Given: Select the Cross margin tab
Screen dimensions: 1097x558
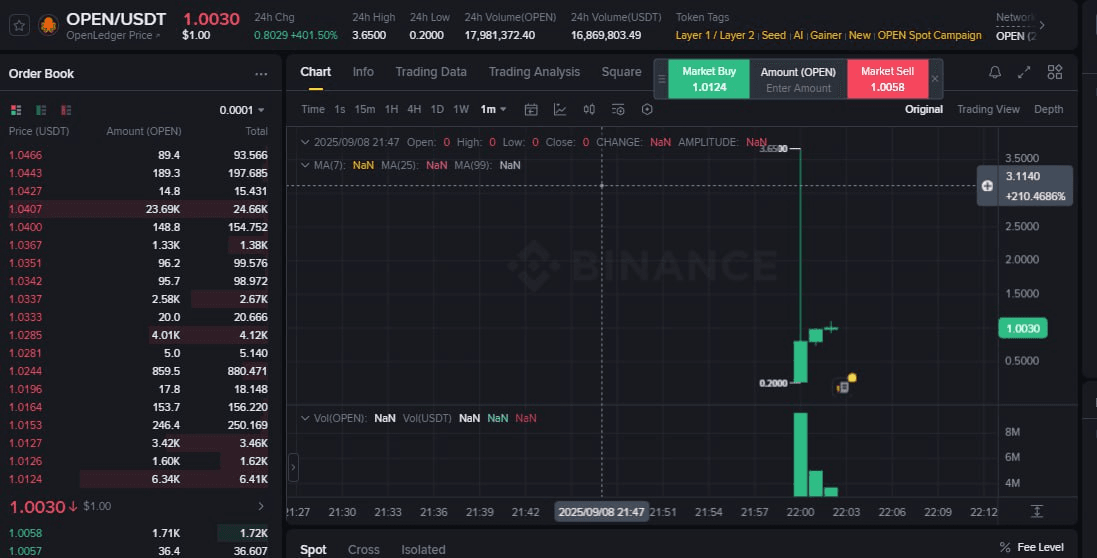Looking at the screenshot, I should click(364, 550).
